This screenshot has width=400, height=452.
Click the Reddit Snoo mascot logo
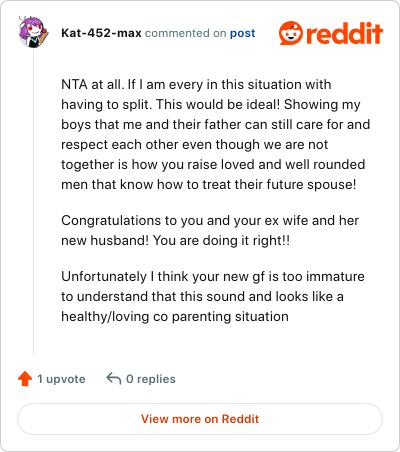(291, 33)
